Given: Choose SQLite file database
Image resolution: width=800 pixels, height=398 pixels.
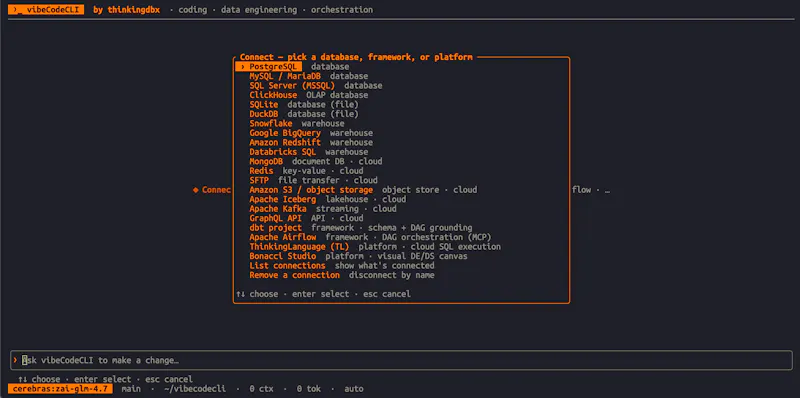Looking at the screenshot, I should click(304, 105).
